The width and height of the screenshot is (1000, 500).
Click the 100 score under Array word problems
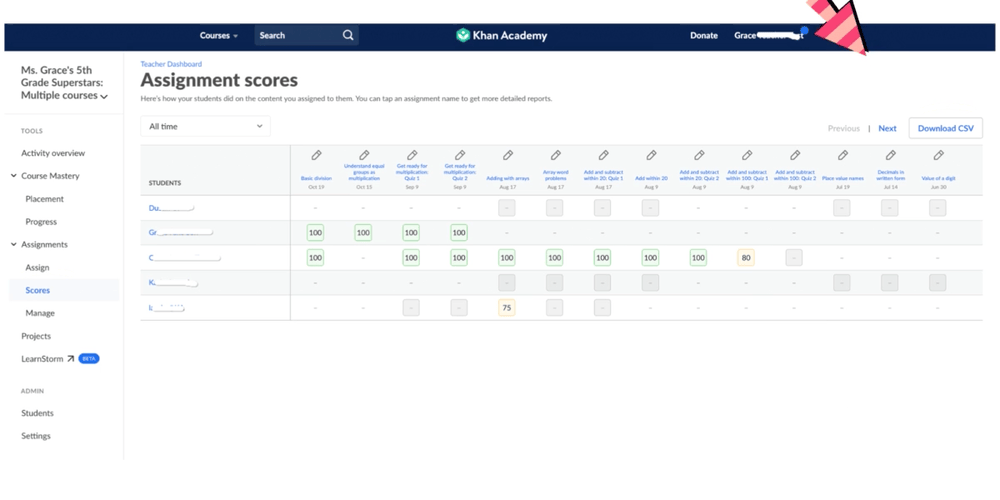click(x=555, y=258)
